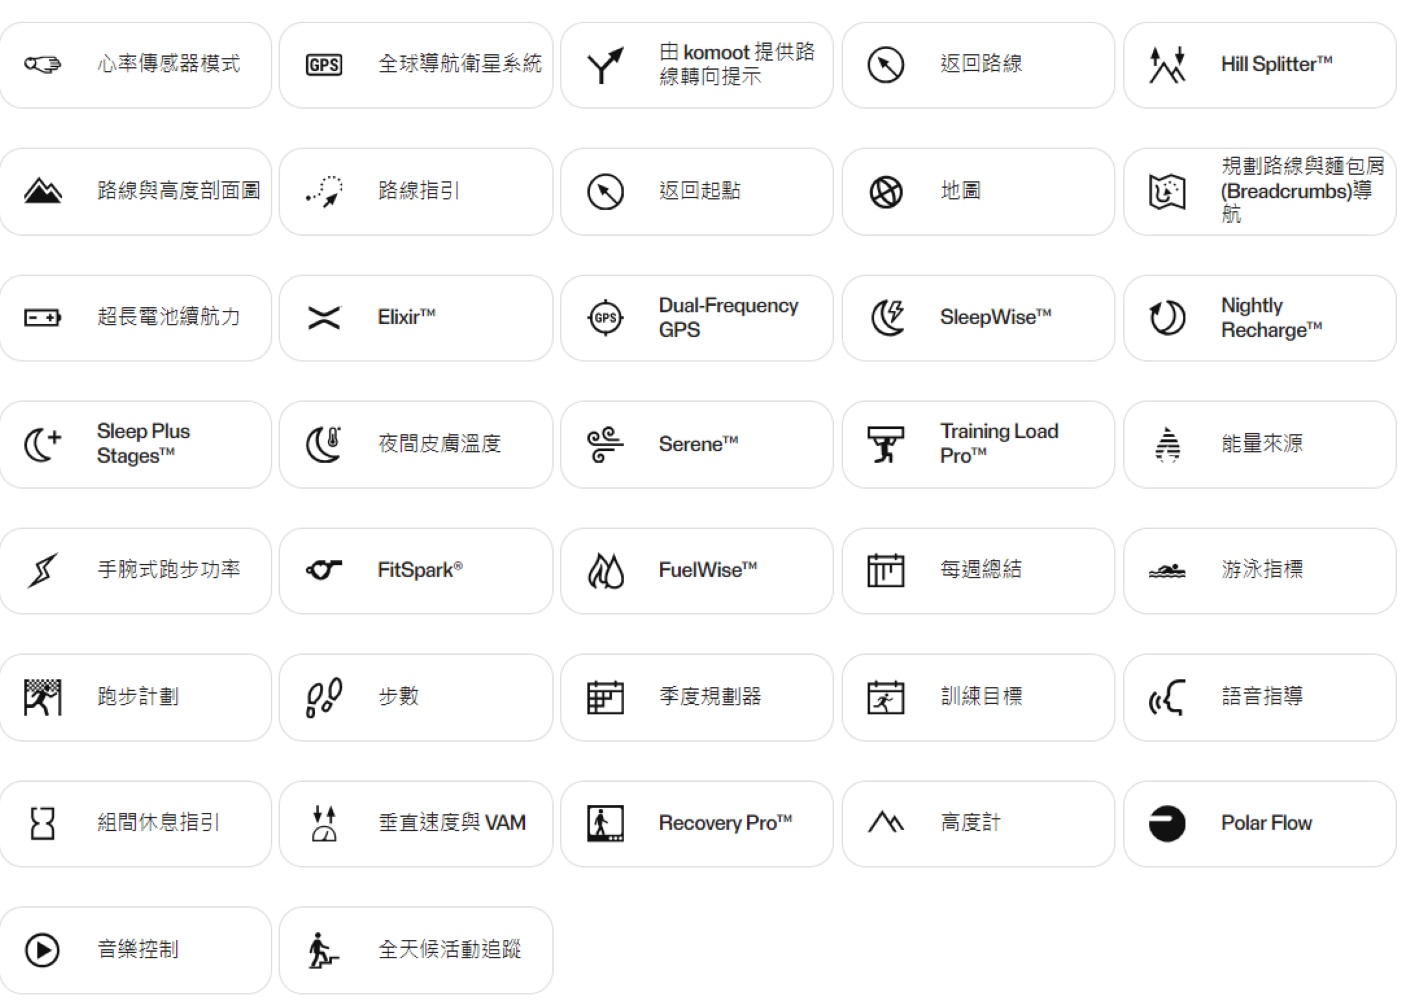Click the compass icon beside 返回起點

coord(605,192)
